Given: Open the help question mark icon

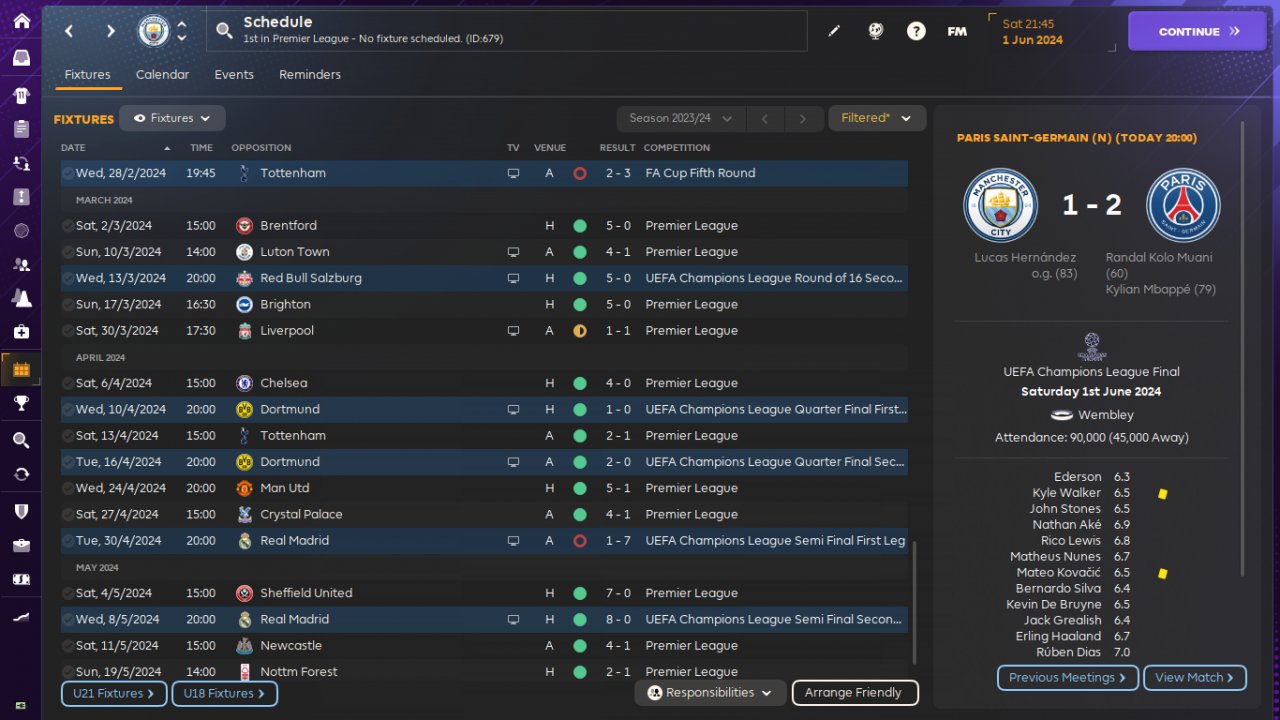Looking at the screenshot, I should (916, 31).
